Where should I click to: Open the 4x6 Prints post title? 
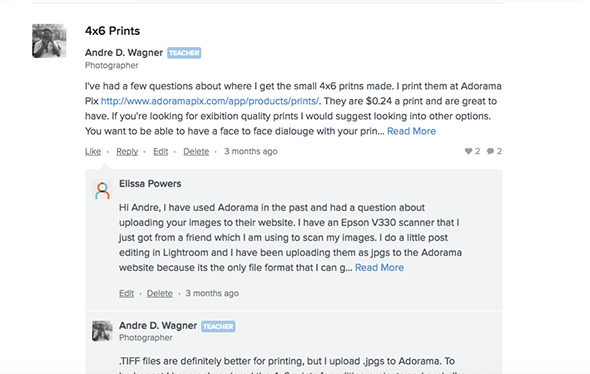(113, 31)
